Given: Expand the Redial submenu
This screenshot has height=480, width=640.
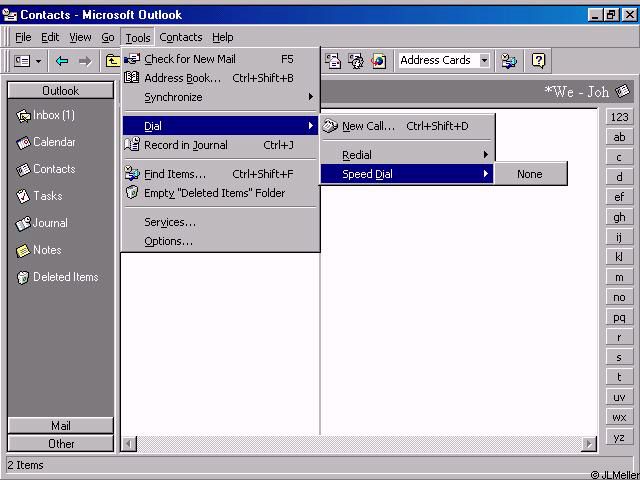Looking at the screenshot, I should tap(407, 155).
